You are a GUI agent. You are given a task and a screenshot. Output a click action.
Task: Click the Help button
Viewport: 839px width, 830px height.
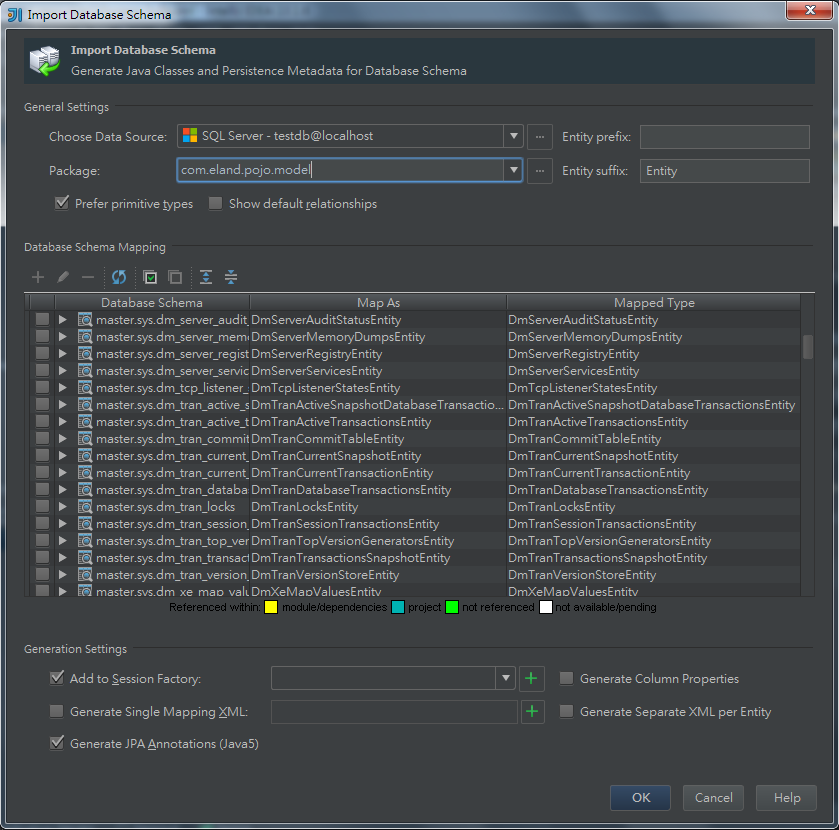point(786,797)
